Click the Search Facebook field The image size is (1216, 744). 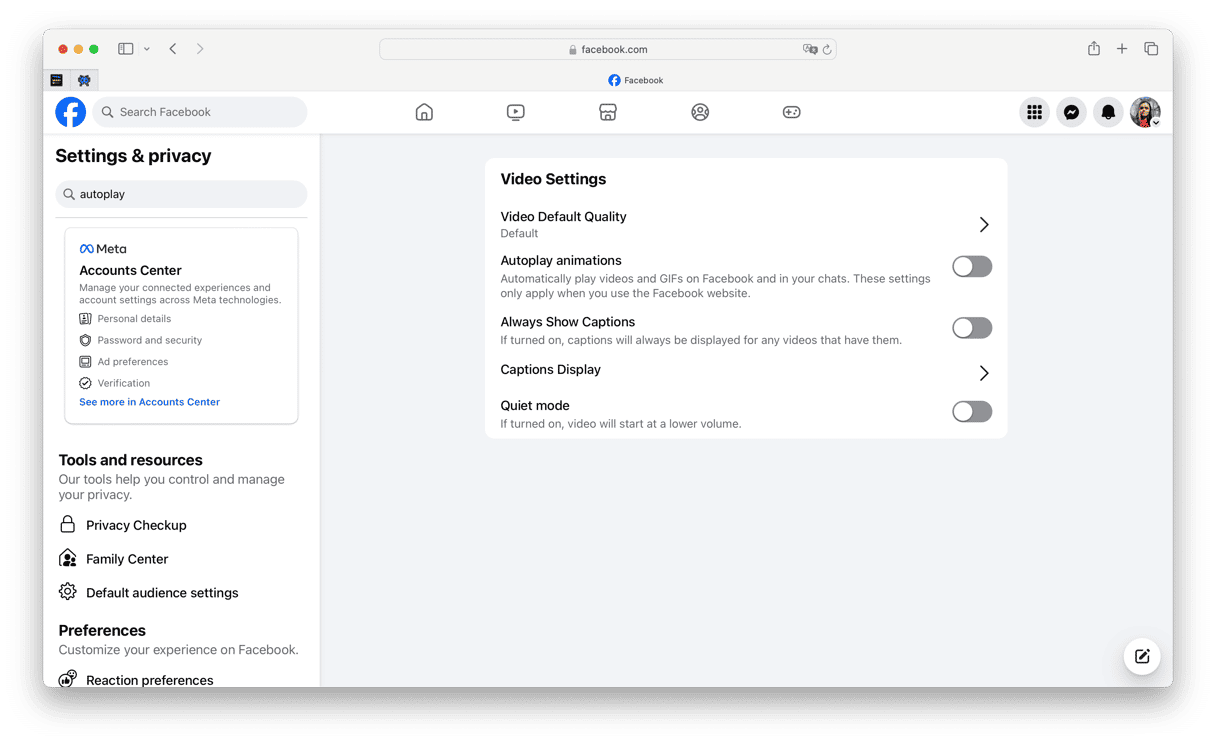[x=200, y=112]
